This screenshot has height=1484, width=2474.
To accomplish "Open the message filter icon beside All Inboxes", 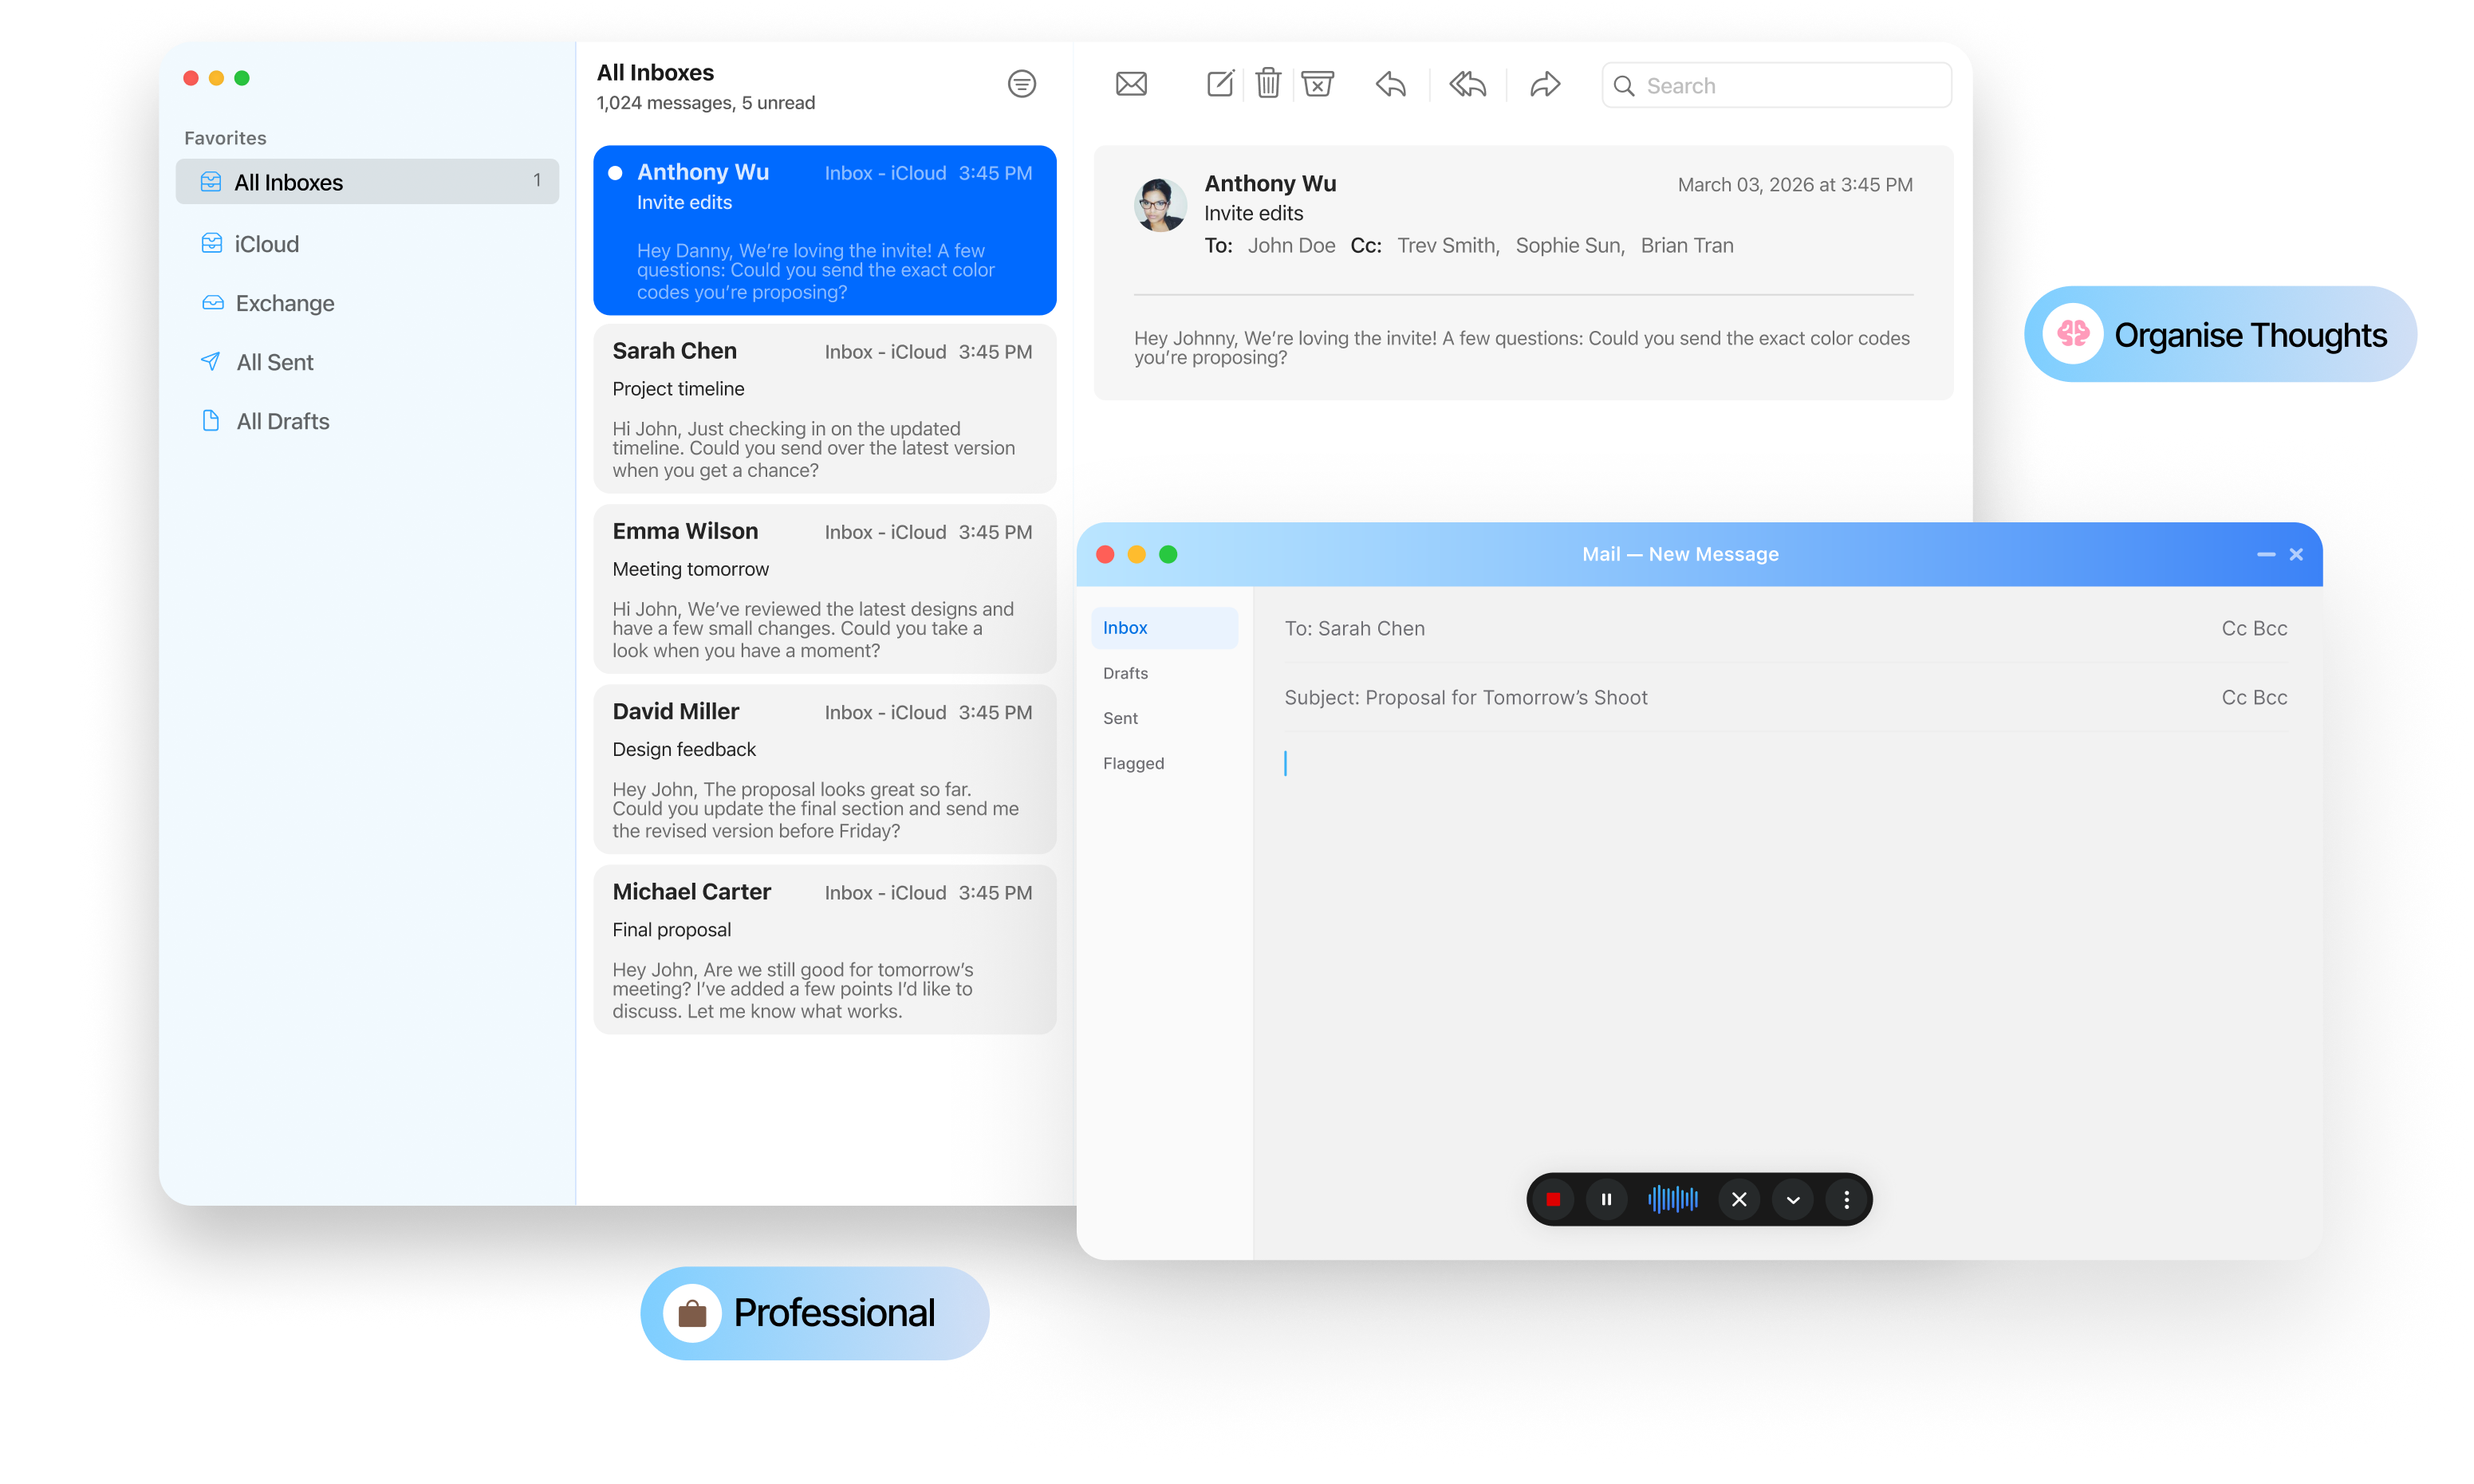I will 1021,84.
